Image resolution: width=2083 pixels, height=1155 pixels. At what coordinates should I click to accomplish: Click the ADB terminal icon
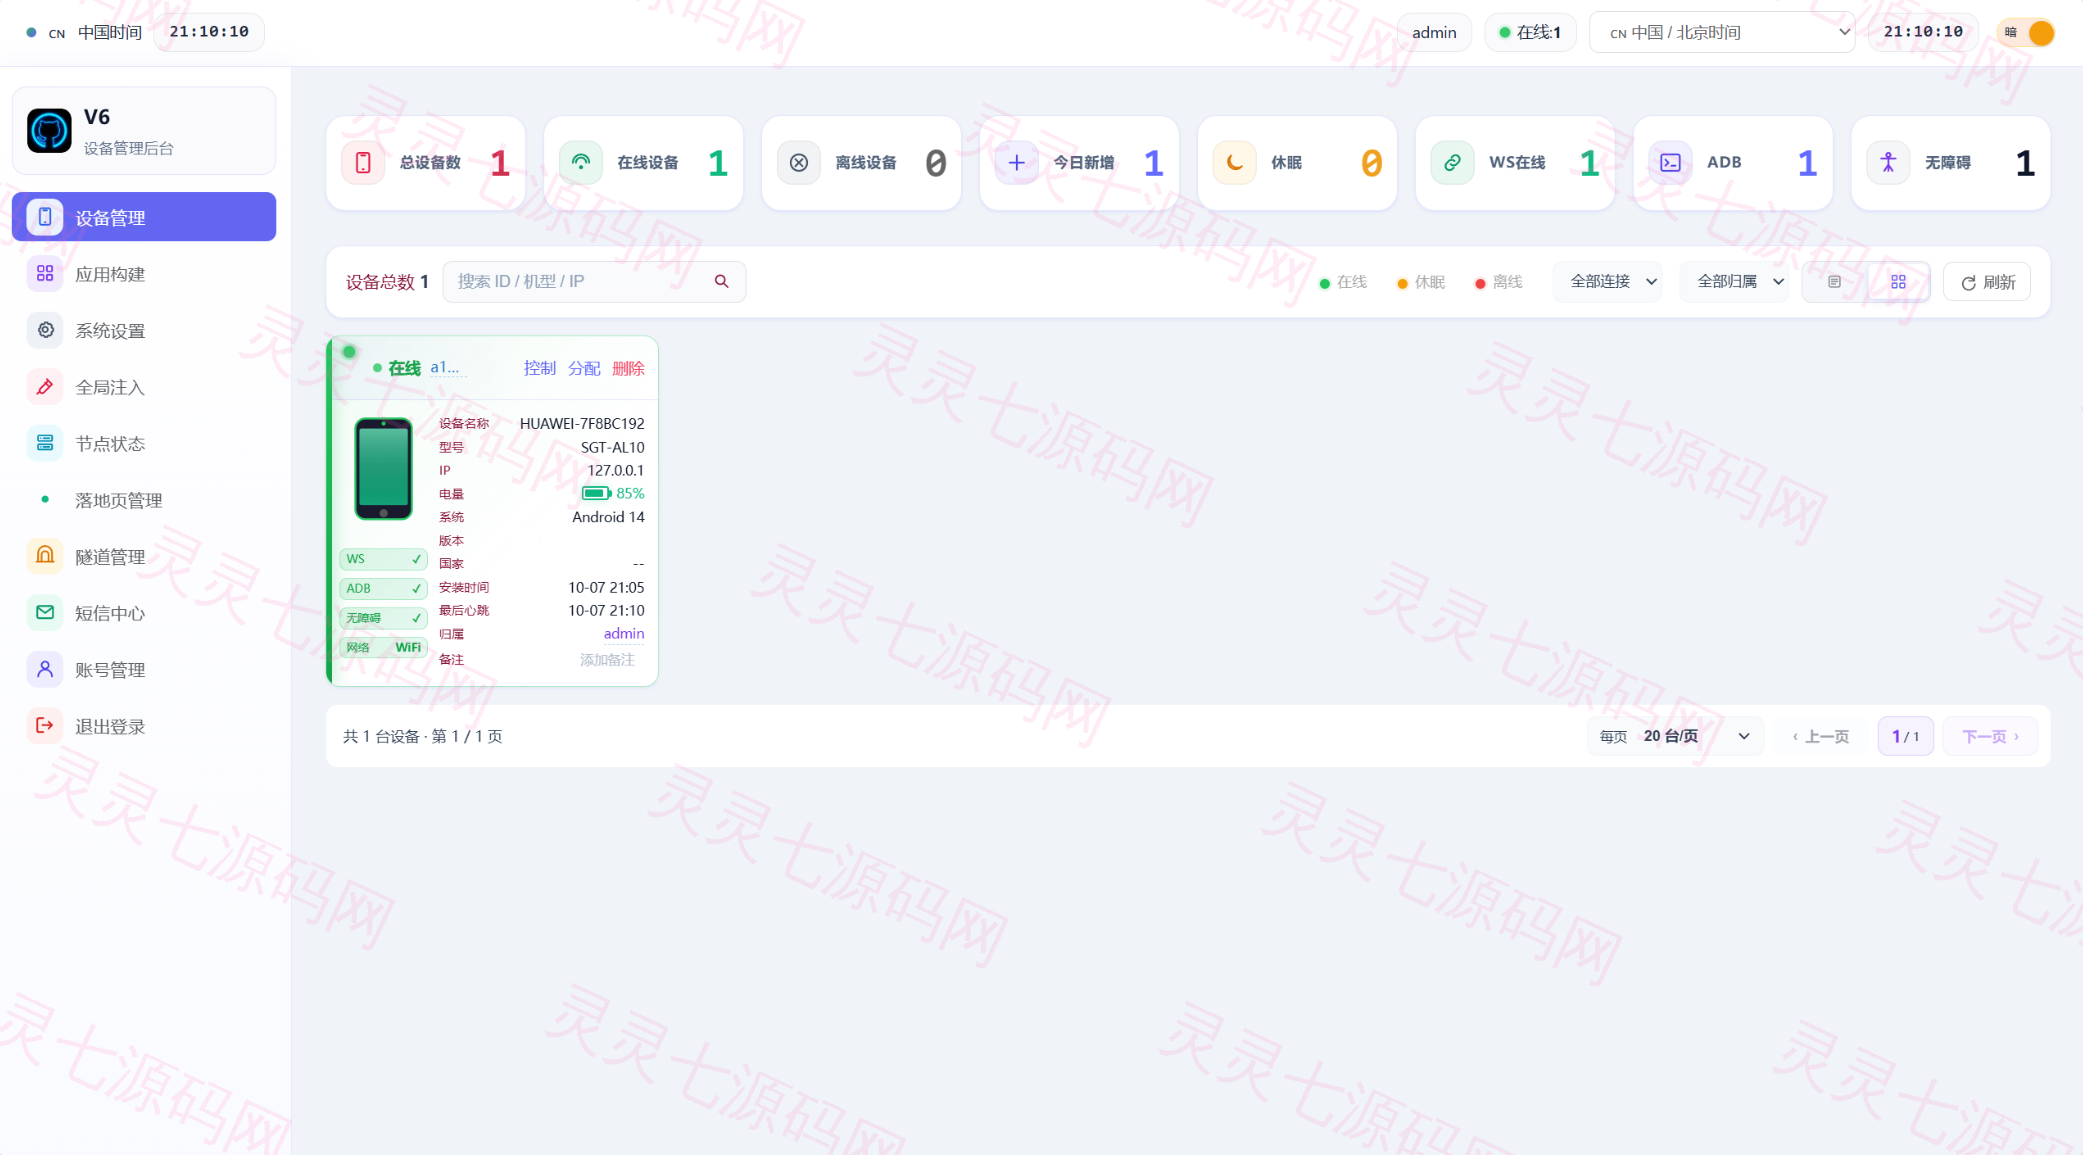coord(1671,163)
